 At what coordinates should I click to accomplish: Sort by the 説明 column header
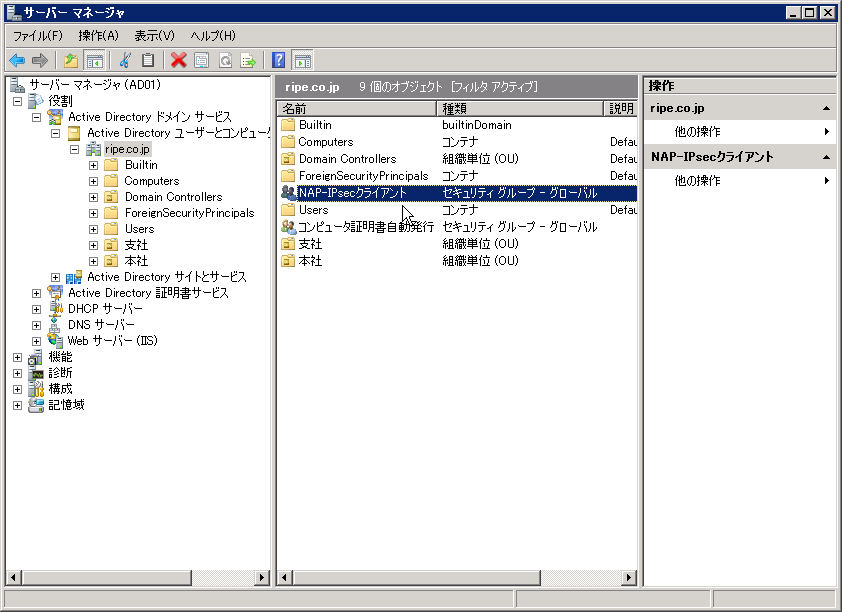(x=621, y=108)
